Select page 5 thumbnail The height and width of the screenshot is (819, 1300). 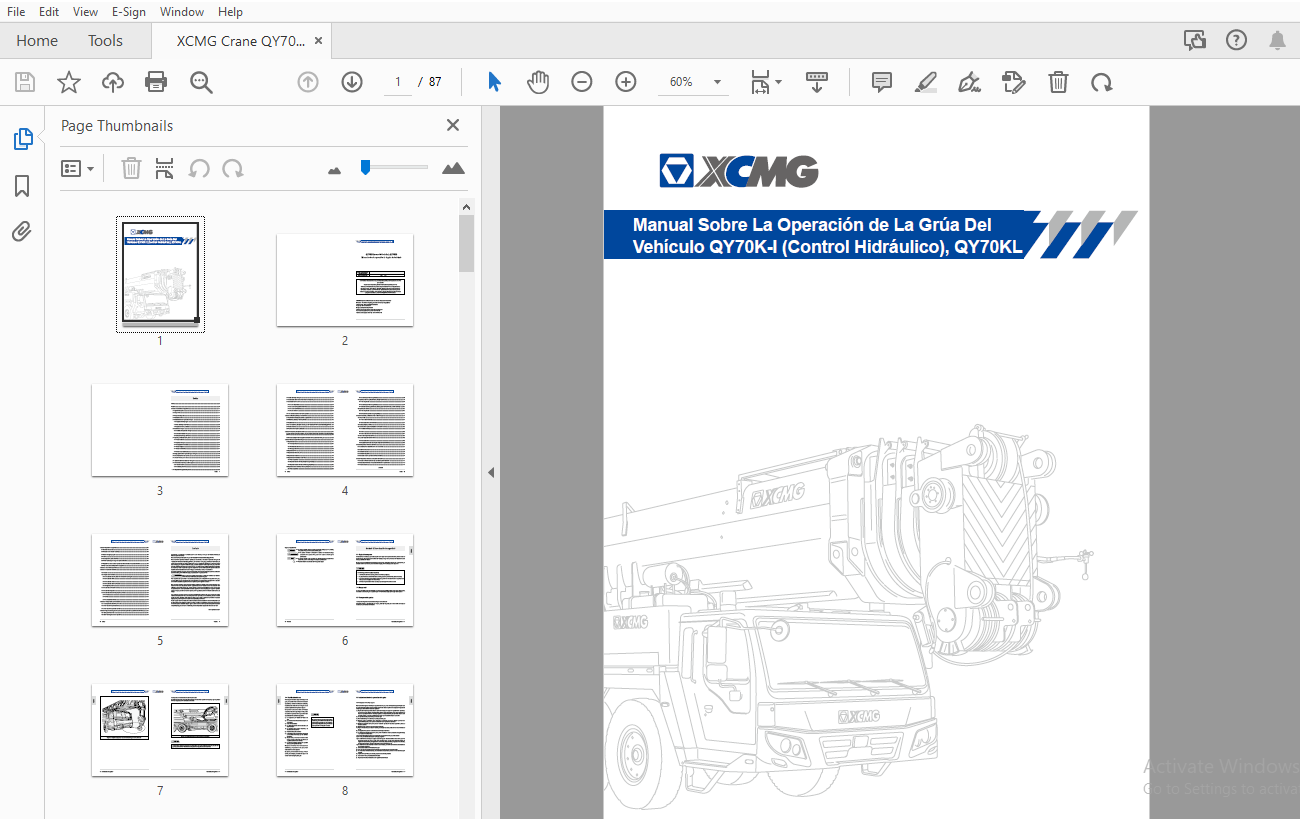[x=160, y=580]
